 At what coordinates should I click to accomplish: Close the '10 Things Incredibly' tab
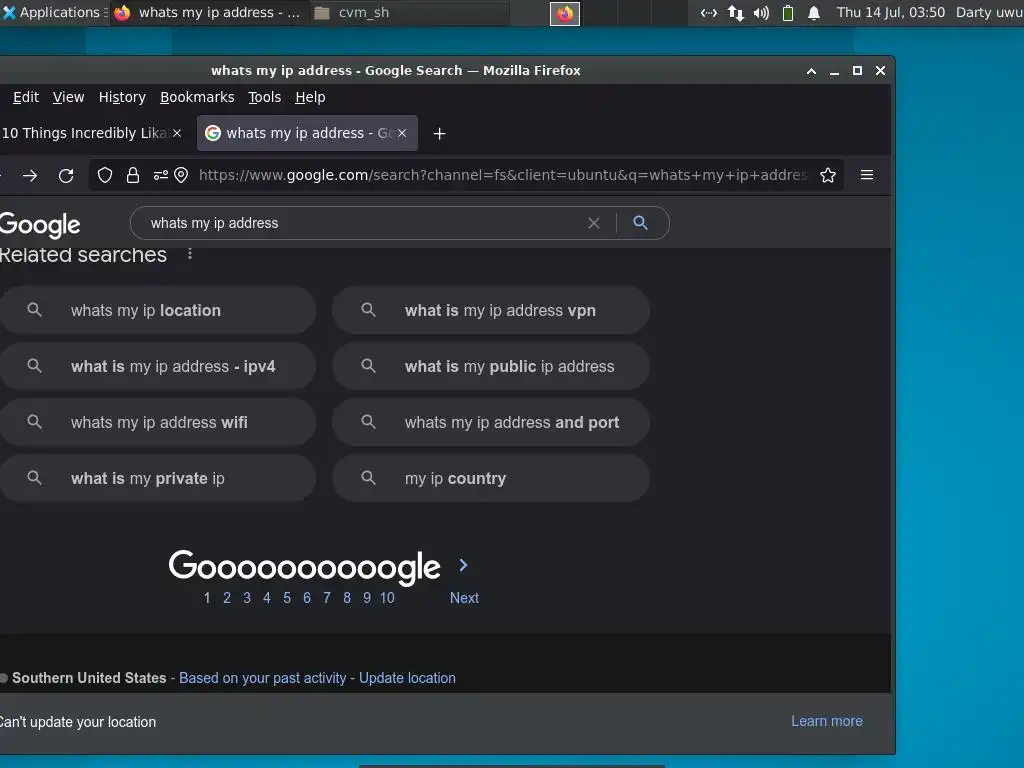[x=177, y=133]
